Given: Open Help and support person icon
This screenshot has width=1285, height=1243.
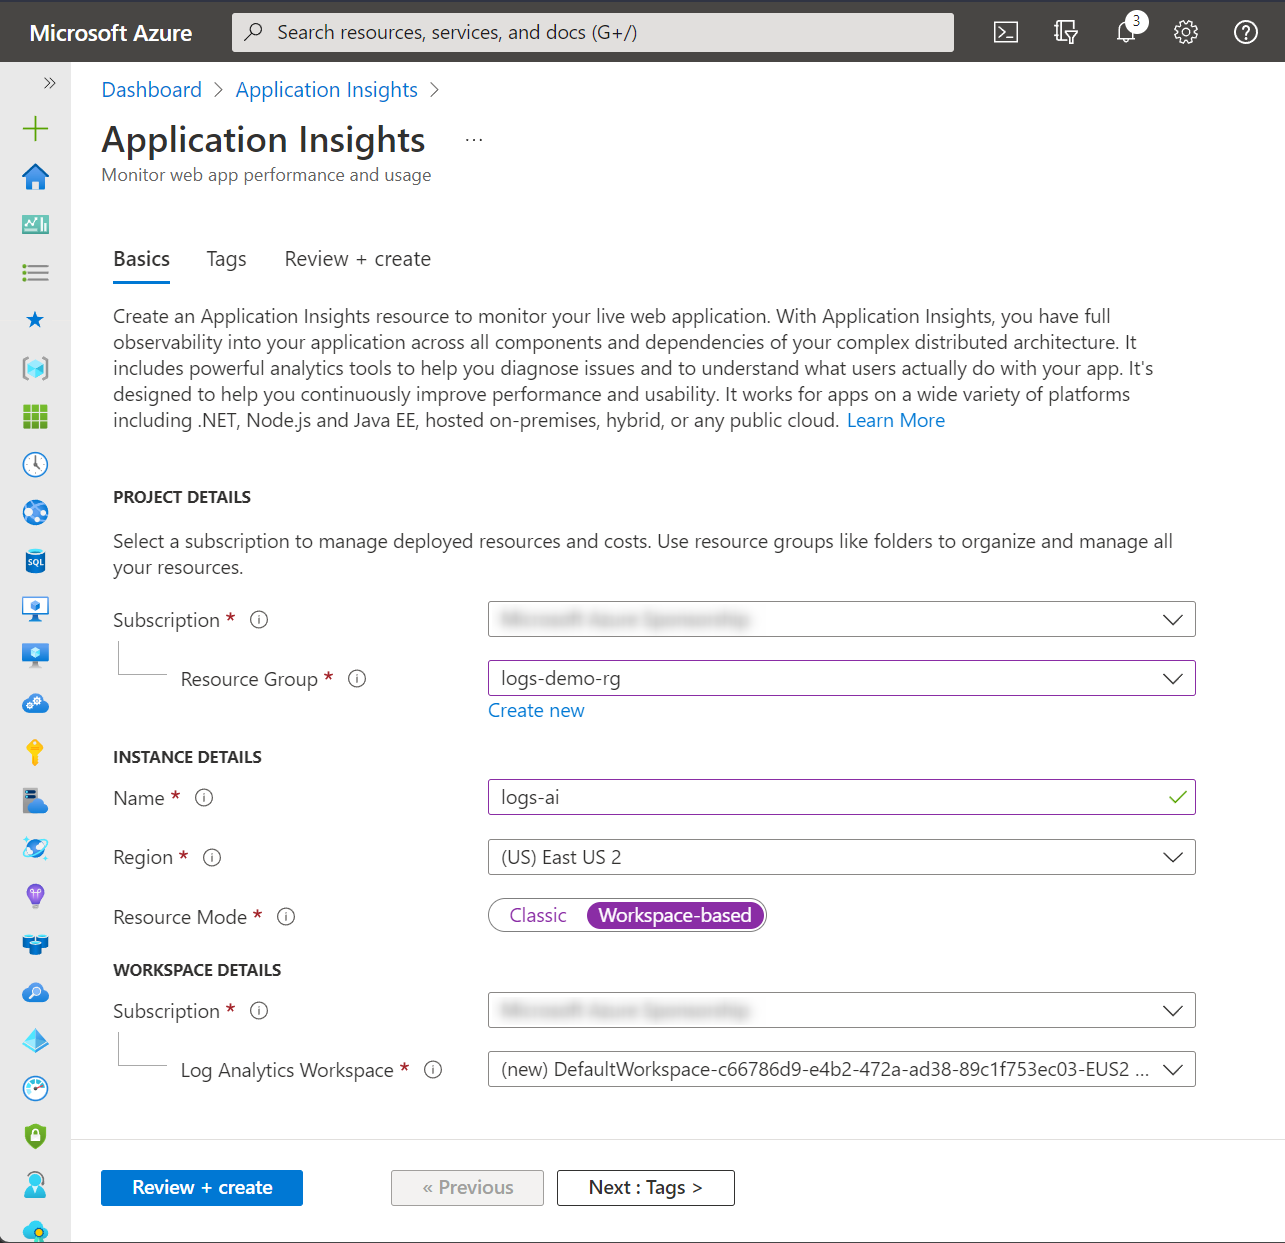Looking at the screenshot, I should 35,1184.
